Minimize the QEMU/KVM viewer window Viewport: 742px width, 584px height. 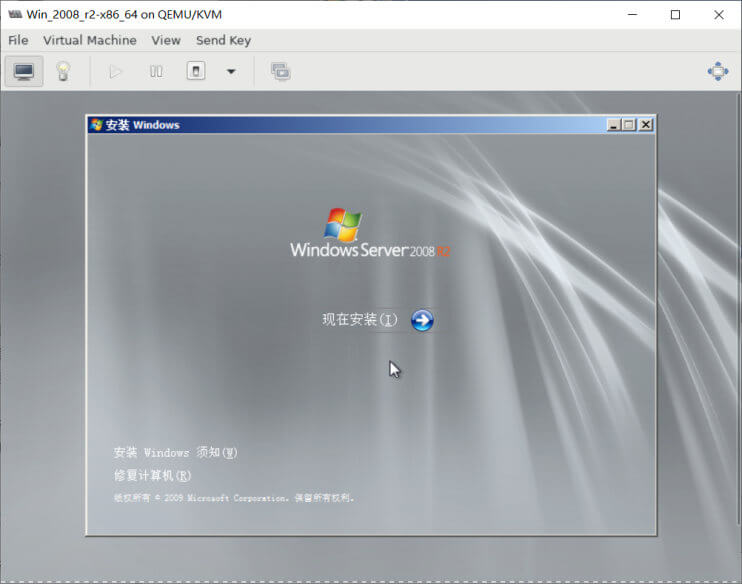click(632, 15)
